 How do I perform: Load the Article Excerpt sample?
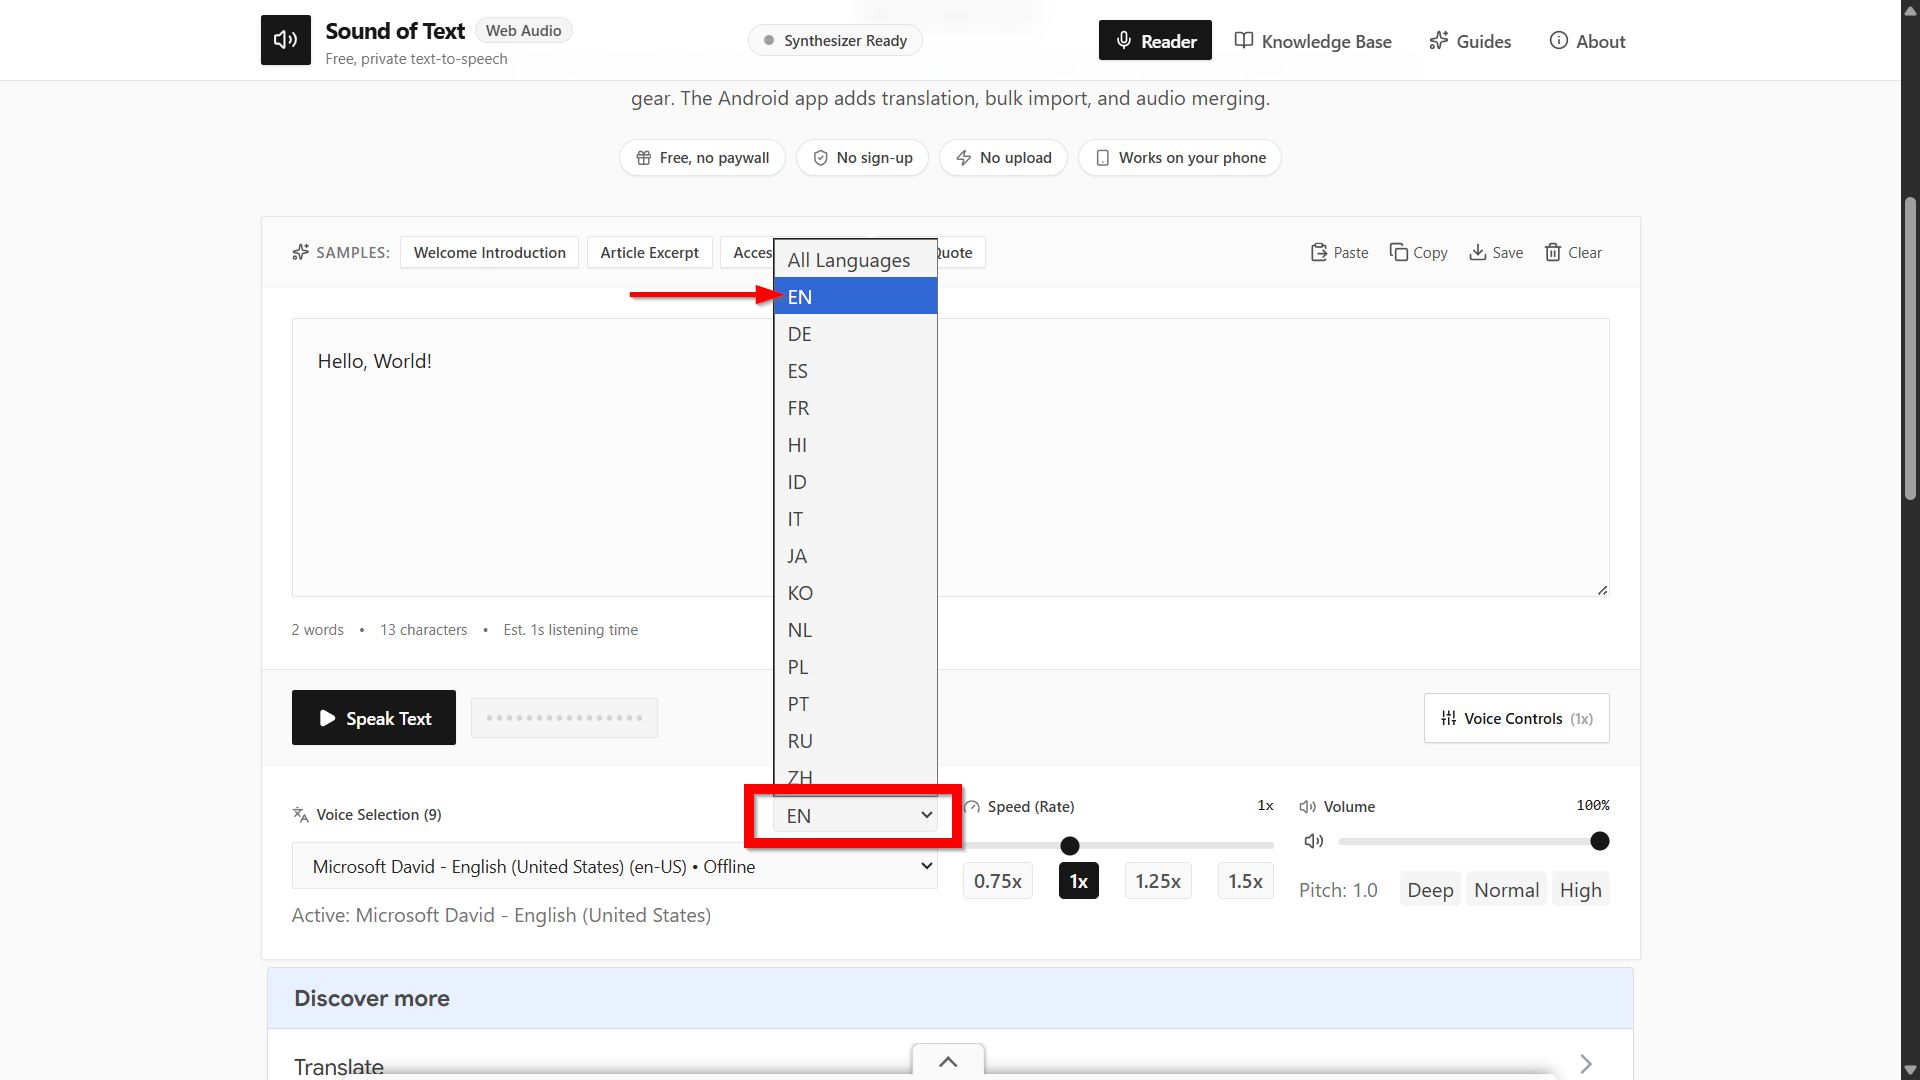coord(650,253)
